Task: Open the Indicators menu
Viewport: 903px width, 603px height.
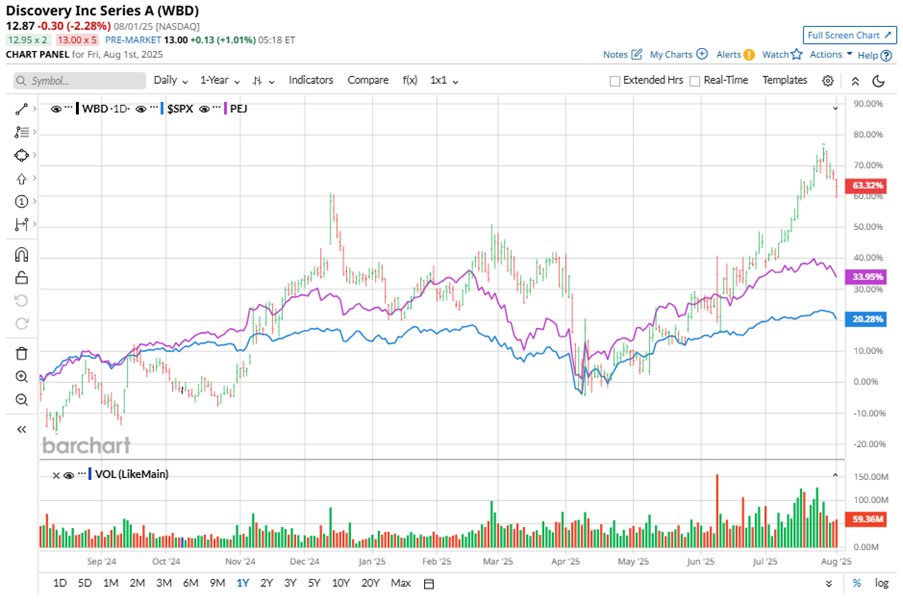Action: (x=311, y=81)
